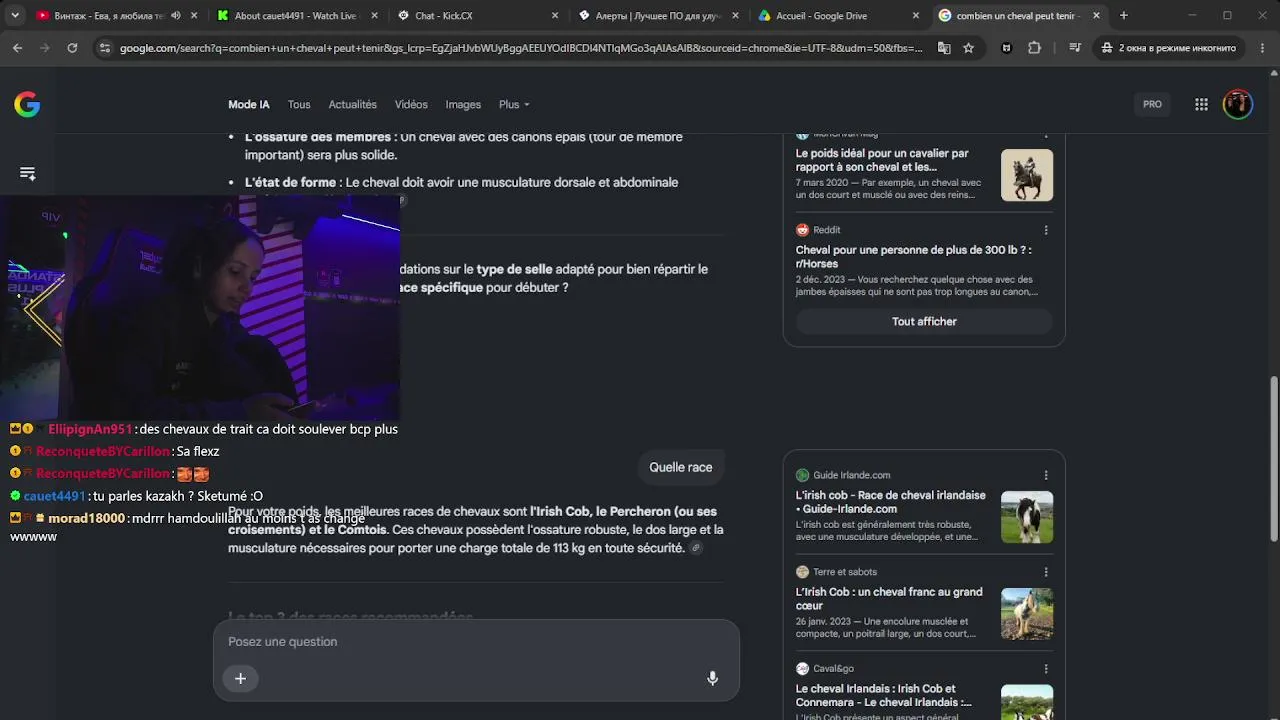Reload the current page

coord(72,48)
